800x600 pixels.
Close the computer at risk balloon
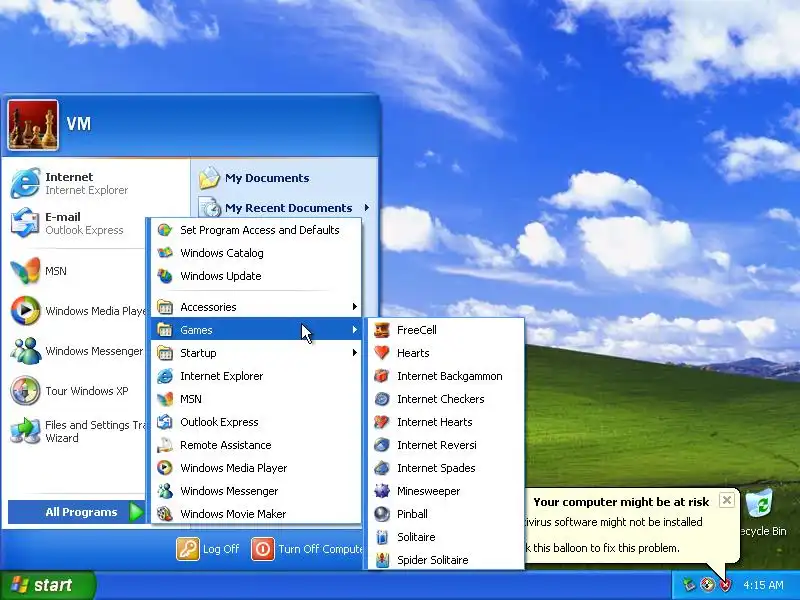[x=727, y=500]
